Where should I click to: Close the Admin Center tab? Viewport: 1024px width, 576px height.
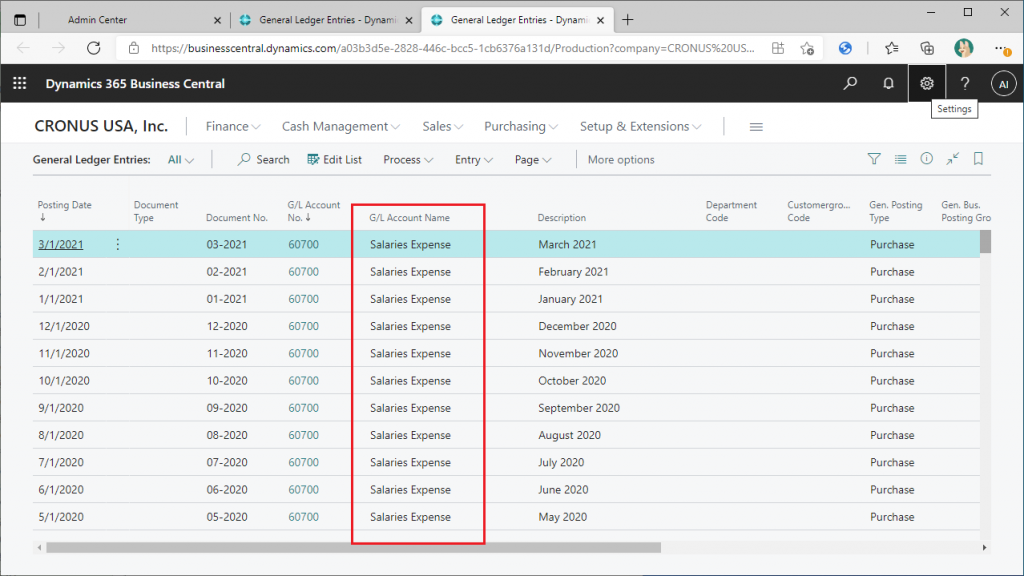click(x=217, y=20)
